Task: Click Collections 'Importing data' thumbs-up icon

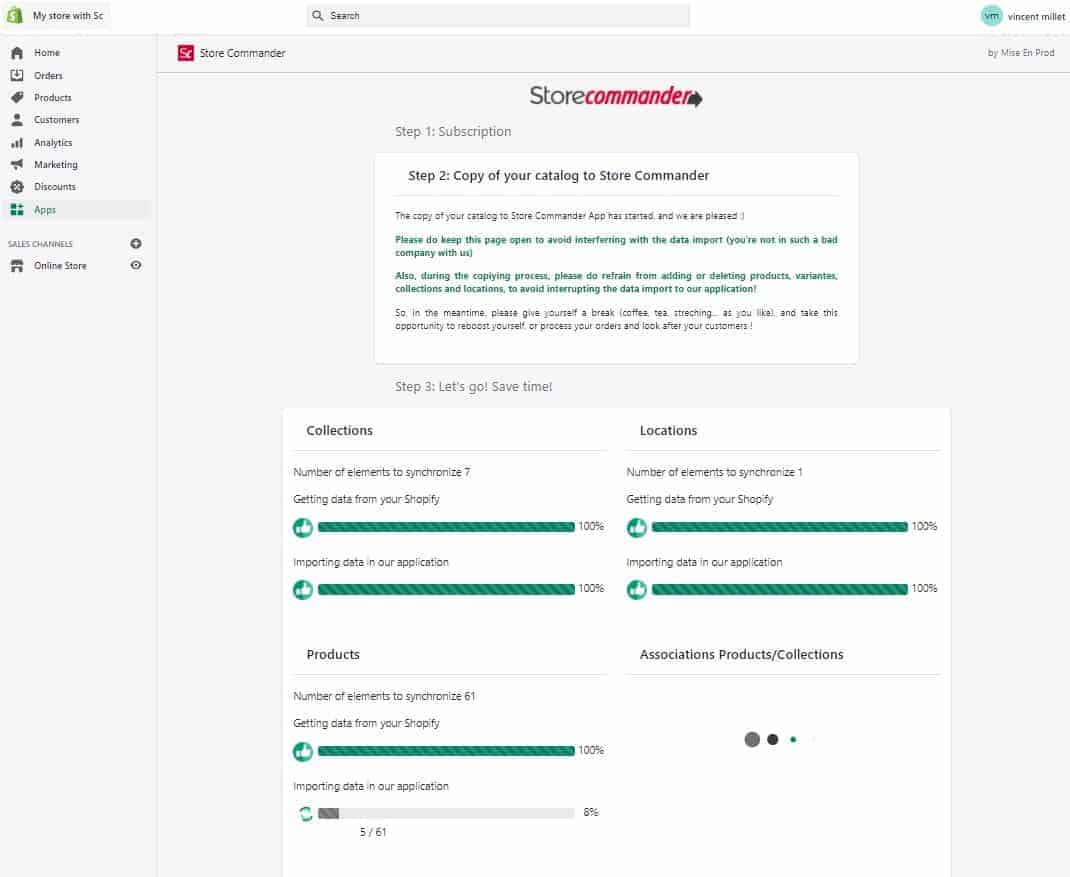Action: tap(303, 589)
